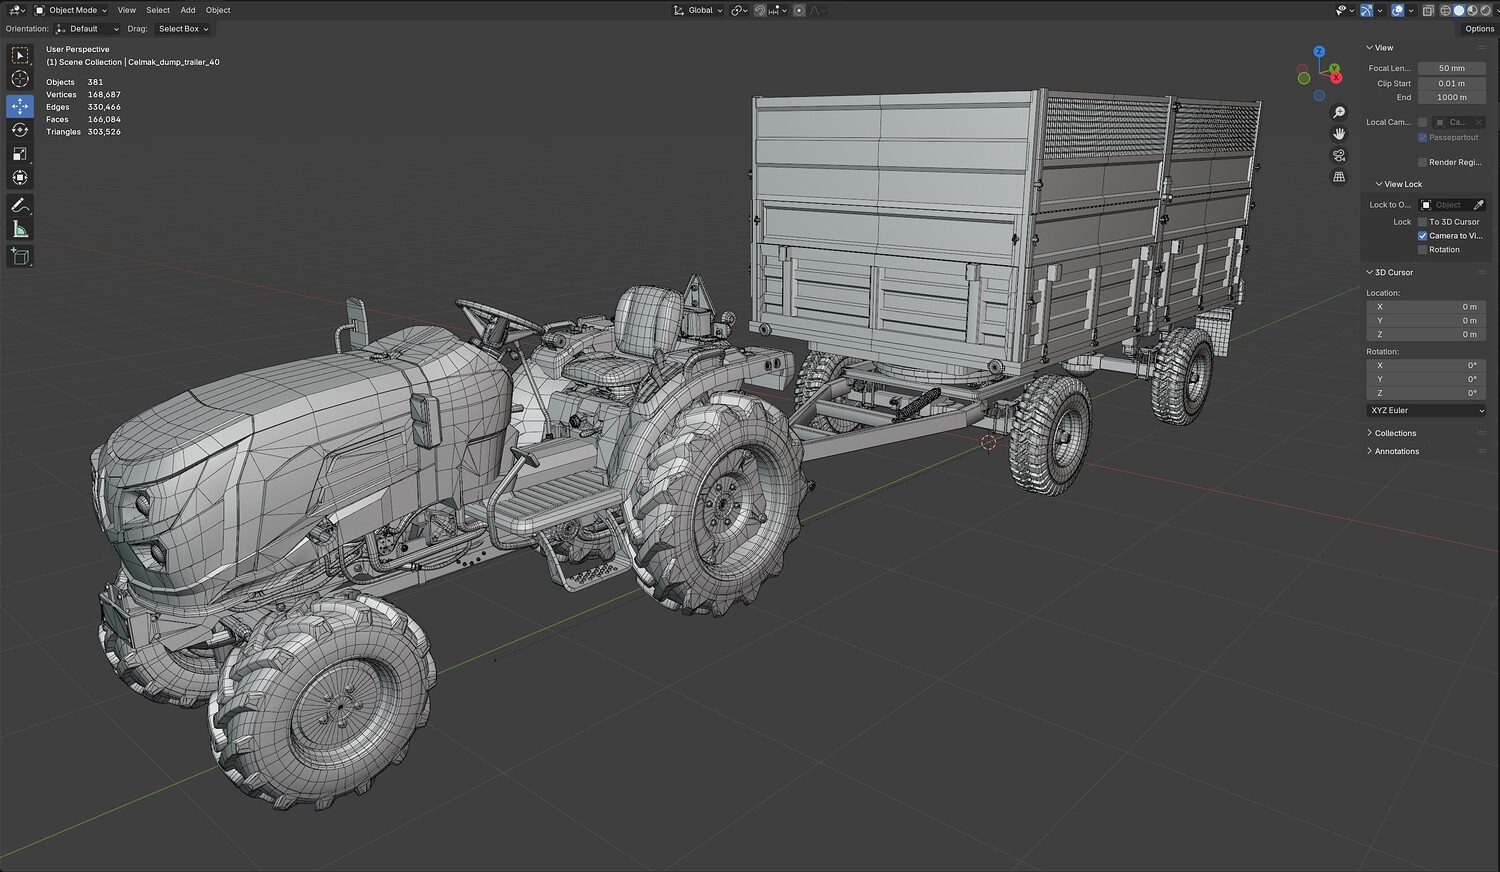Open the editor type dropdown
Viewport: 1500px width, 872px height.
[x=17, y=10]
